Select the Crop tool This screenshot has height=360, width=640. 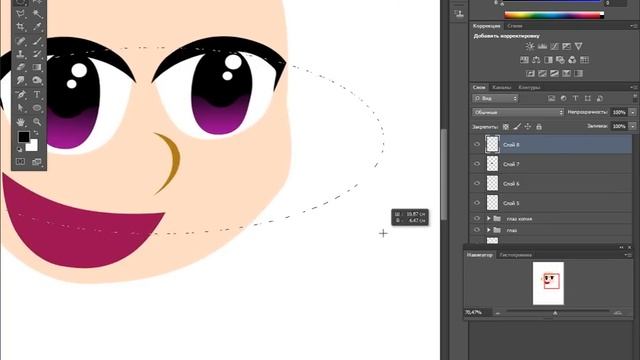tap(20, 27)
